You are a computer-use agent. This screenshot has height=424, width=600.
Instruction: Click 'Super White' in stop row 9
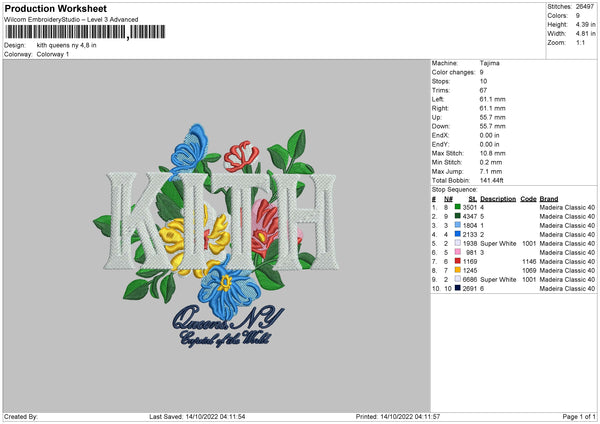click(x=498, y=279)
